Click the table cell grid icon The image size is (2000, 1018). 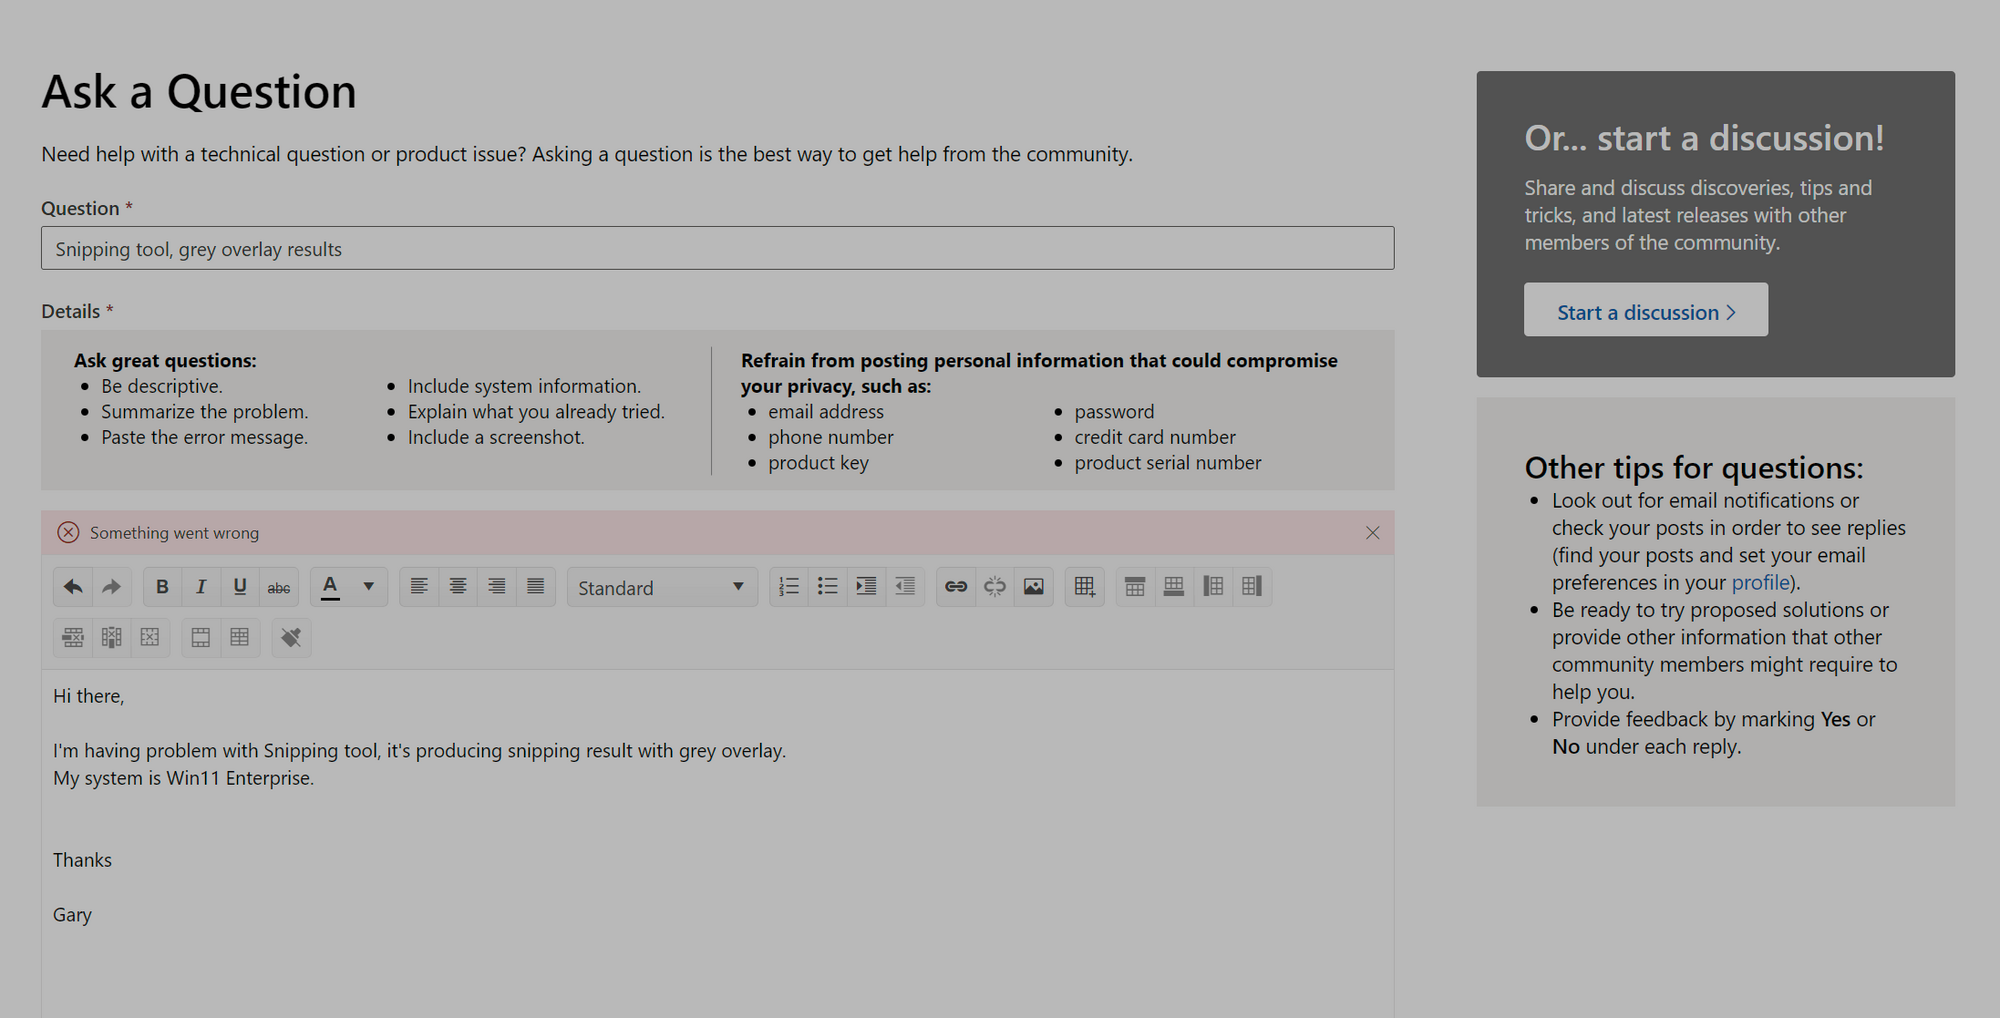(240, 638)
